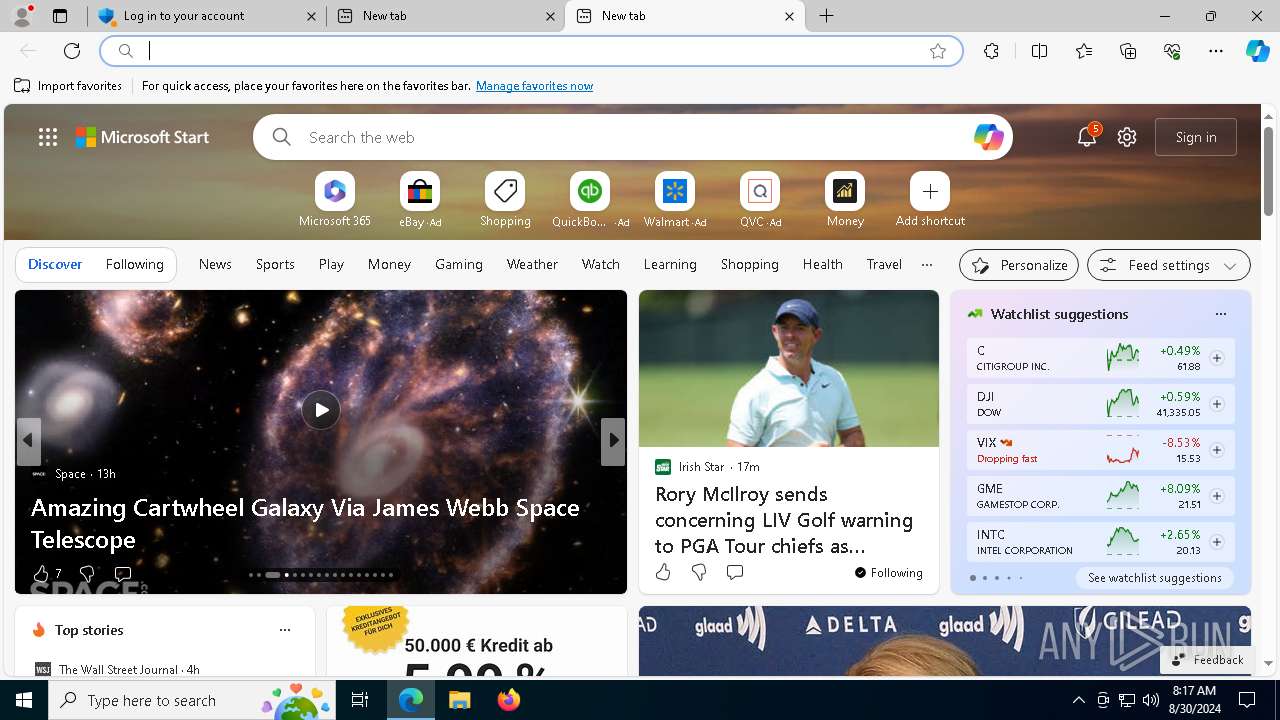The image size is (1280, 720).
Task: Click the browser address bar
Action: point(531,51)
